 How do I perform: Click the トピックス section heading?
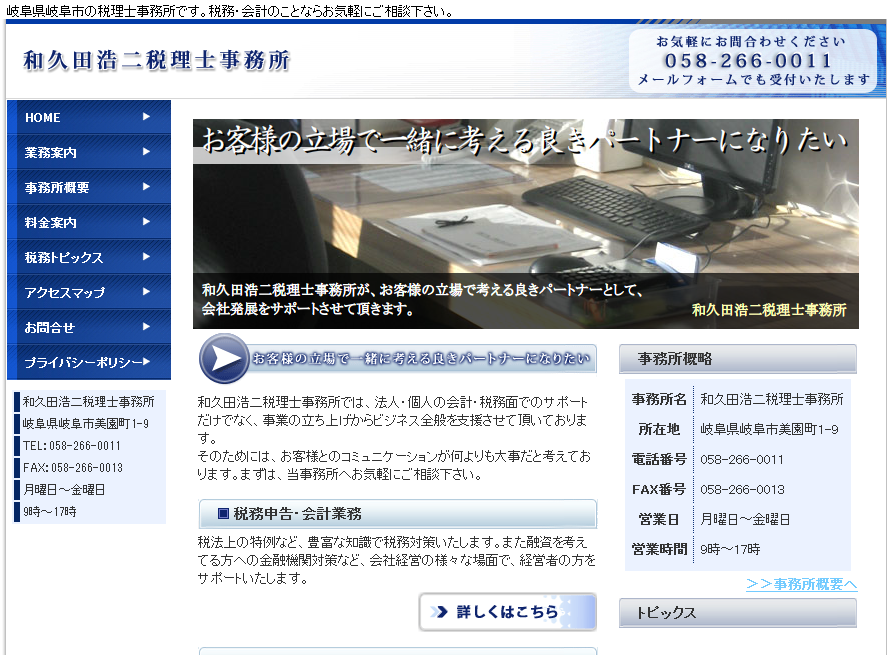click(737, 613)
